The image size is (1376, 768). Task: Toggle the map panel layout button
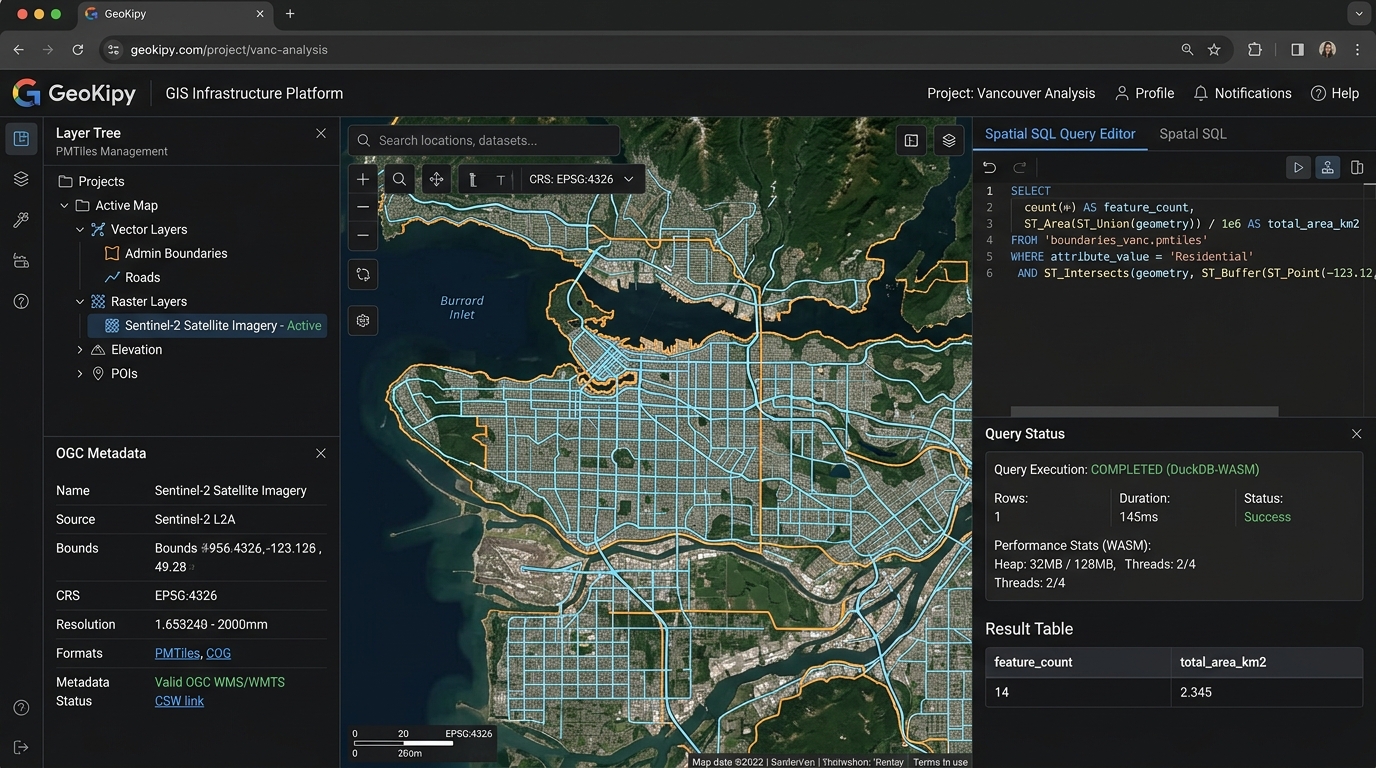(911, 141)
